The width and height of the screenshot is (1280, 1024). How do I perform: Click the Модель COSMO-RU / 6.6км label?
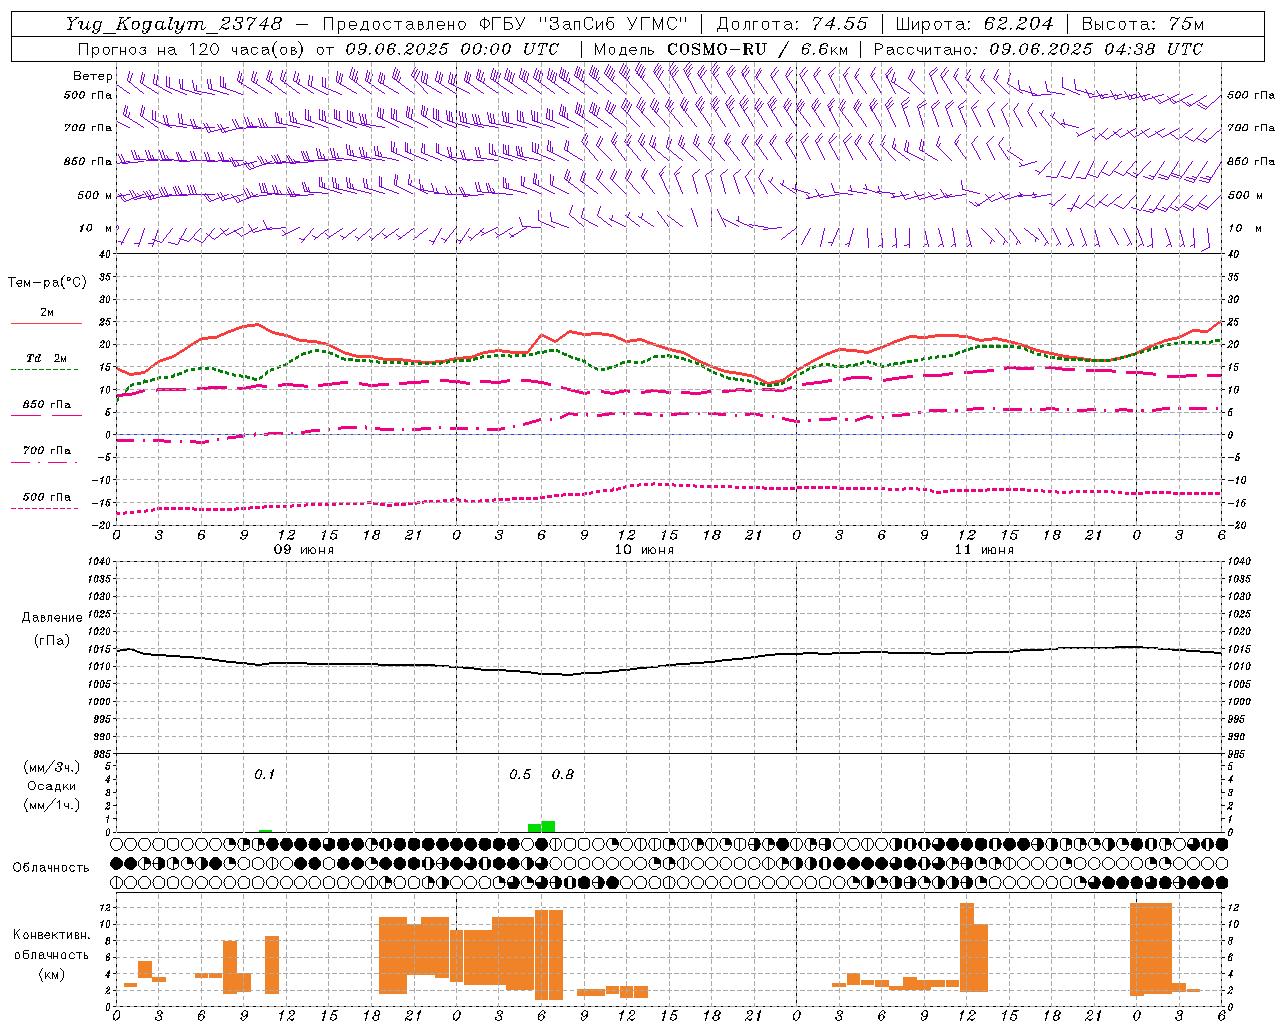720,49
